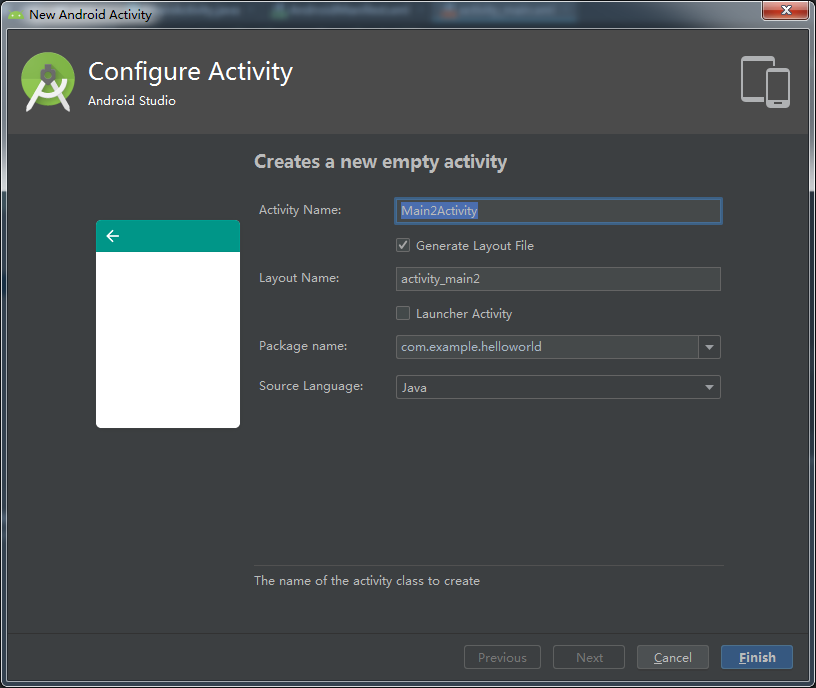
Task: Click the 'Source Language:' label
Action: click(x=311, y=386)
